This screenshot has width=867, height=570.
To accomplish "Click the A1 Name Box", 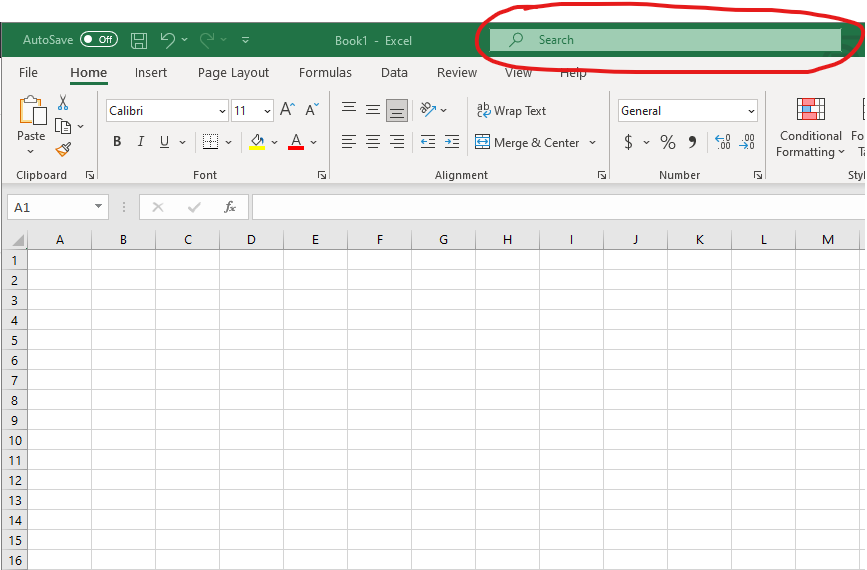I will pos(50,207).
